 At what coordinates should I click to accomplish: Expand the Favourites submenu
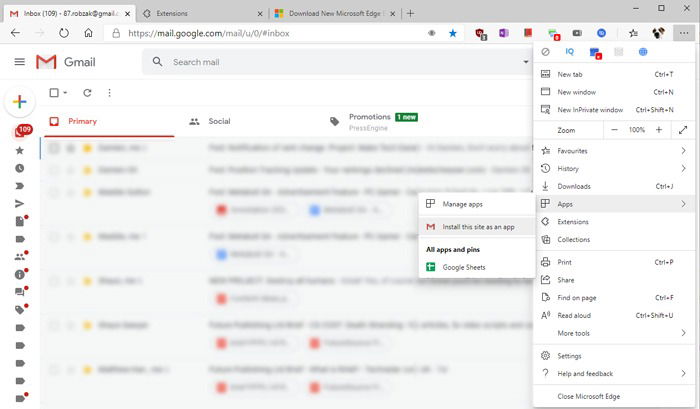click(683, 151)
